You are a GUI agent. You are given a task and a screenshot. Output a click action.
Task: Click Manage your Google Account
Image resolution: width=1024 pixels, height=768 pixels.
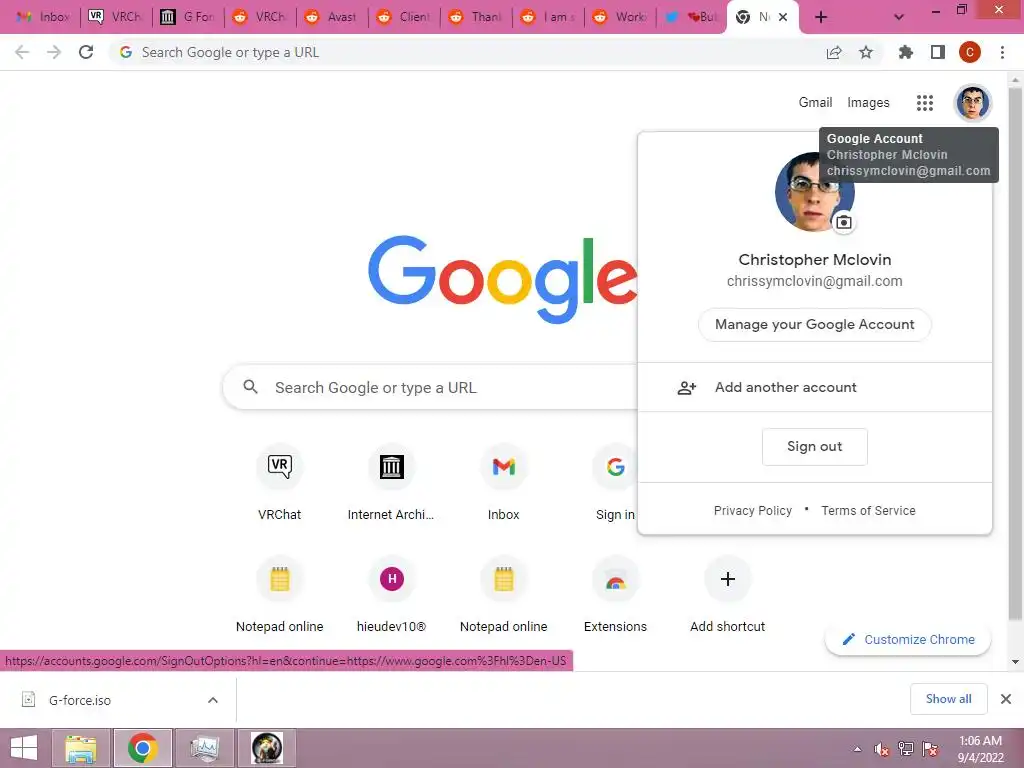[x=814, y=325]
